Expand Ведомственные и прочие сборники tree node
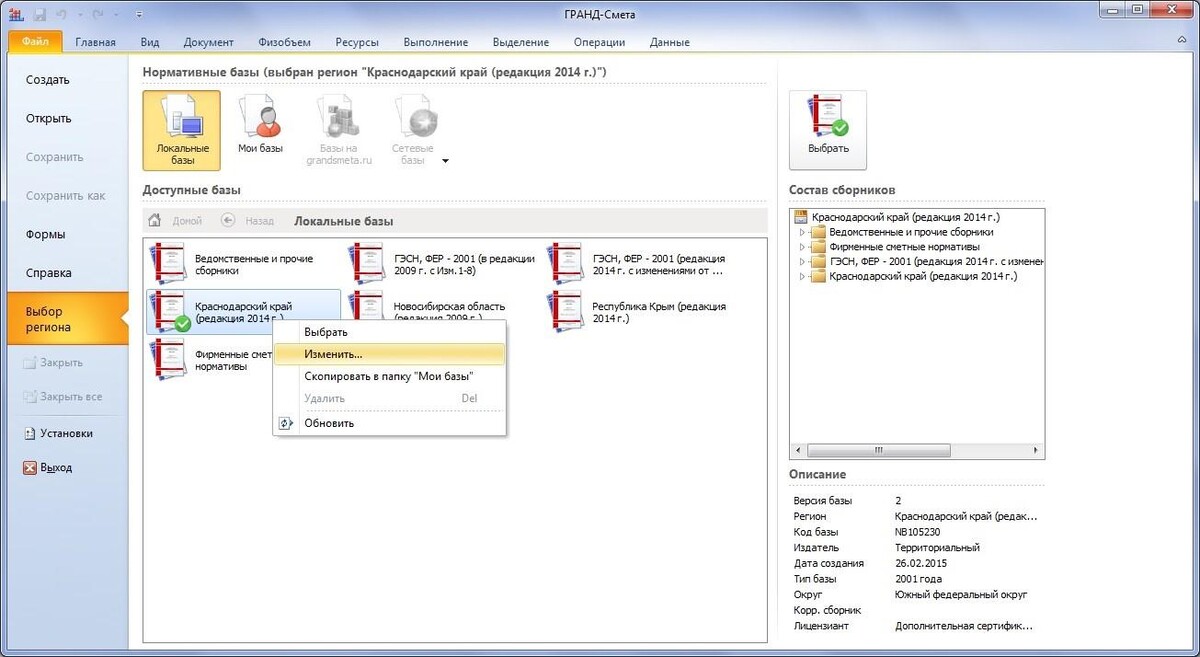The width and height of the screenshot is (1200, 657). coord(802,232)
